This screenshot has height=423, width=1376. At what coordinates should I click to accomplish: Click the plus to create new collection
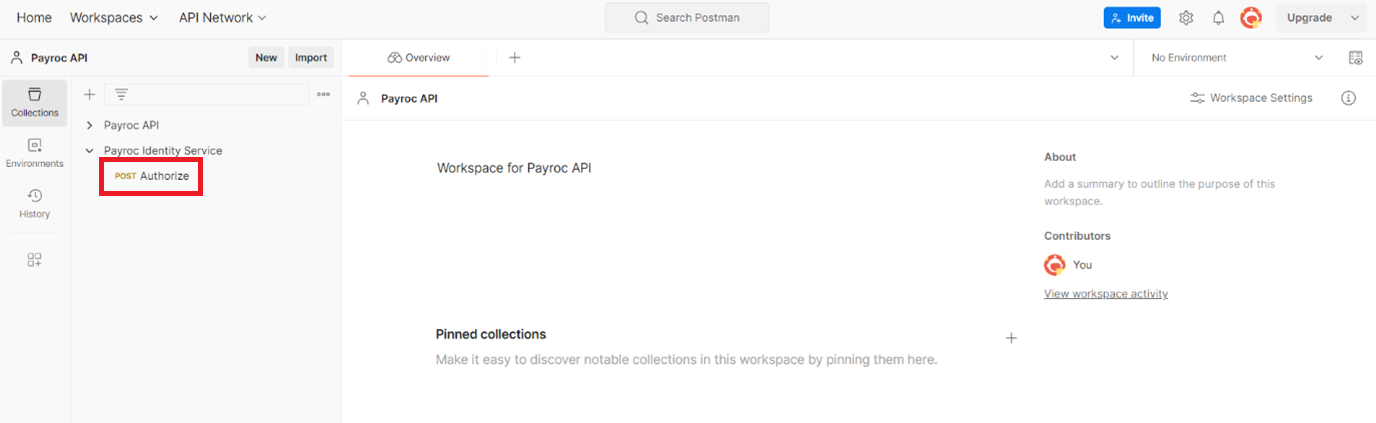click(89, 94)
